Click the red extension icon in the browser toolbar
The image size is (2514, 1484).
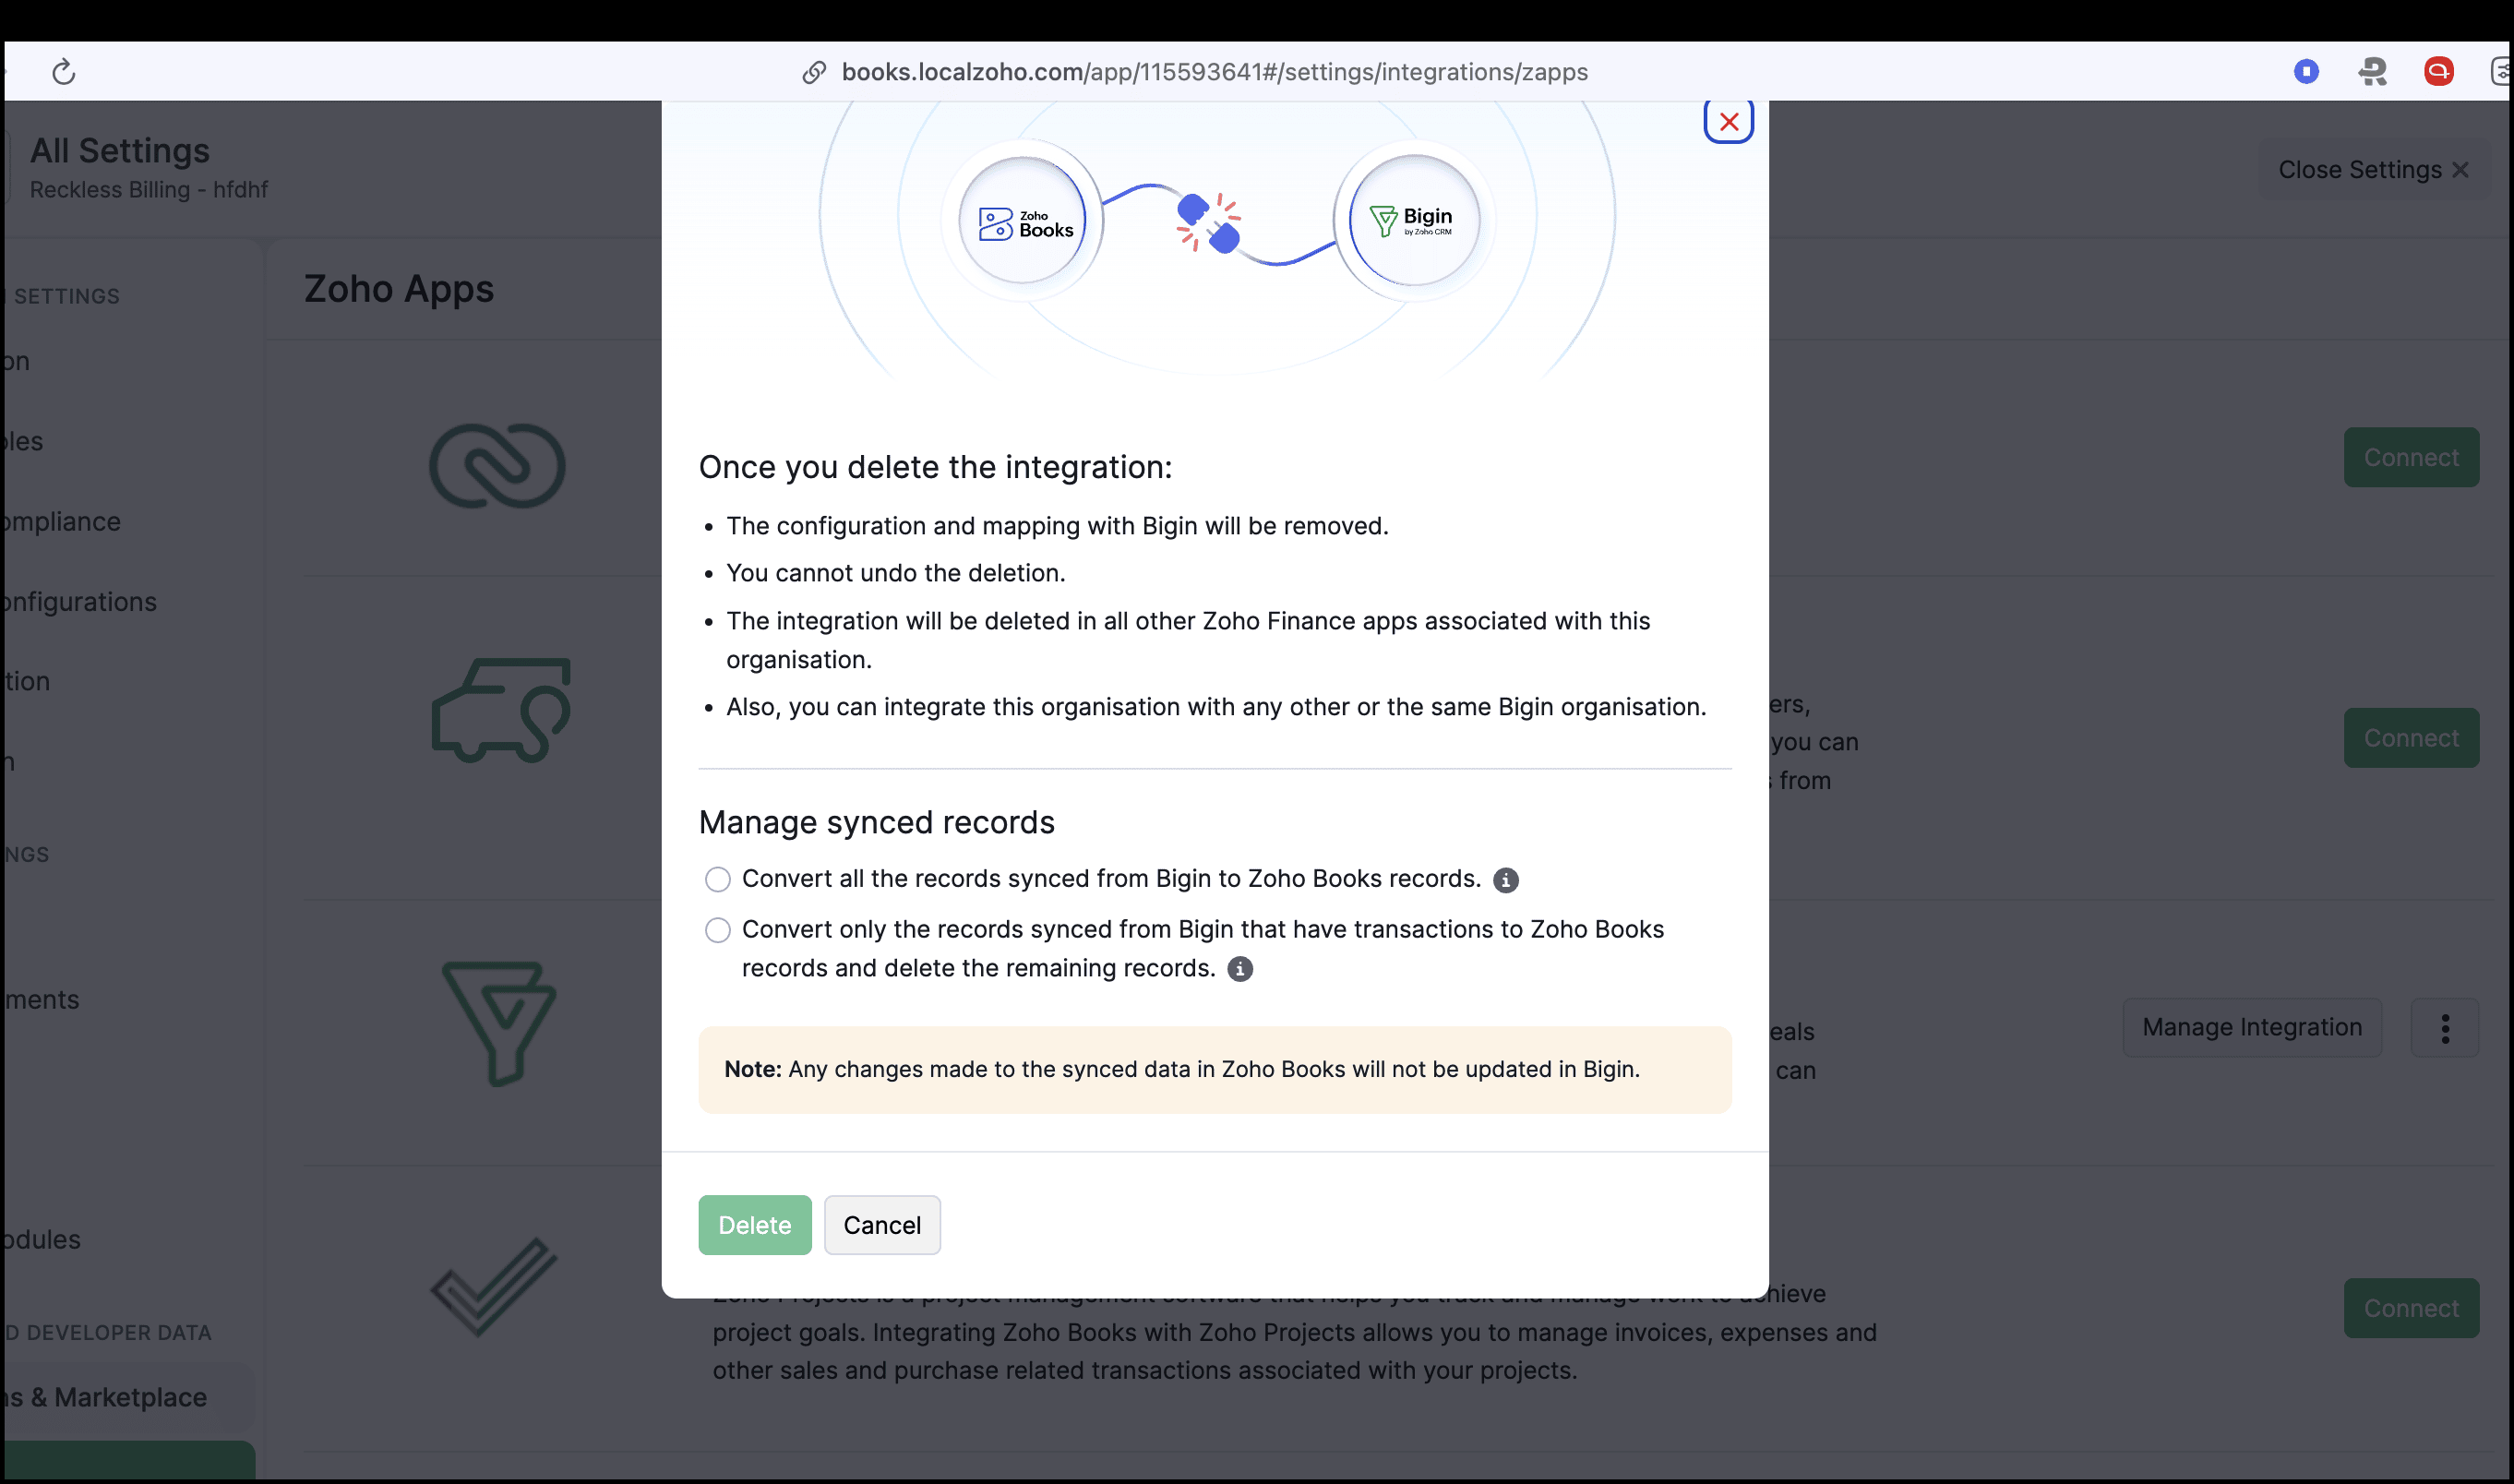[2438, 71]
